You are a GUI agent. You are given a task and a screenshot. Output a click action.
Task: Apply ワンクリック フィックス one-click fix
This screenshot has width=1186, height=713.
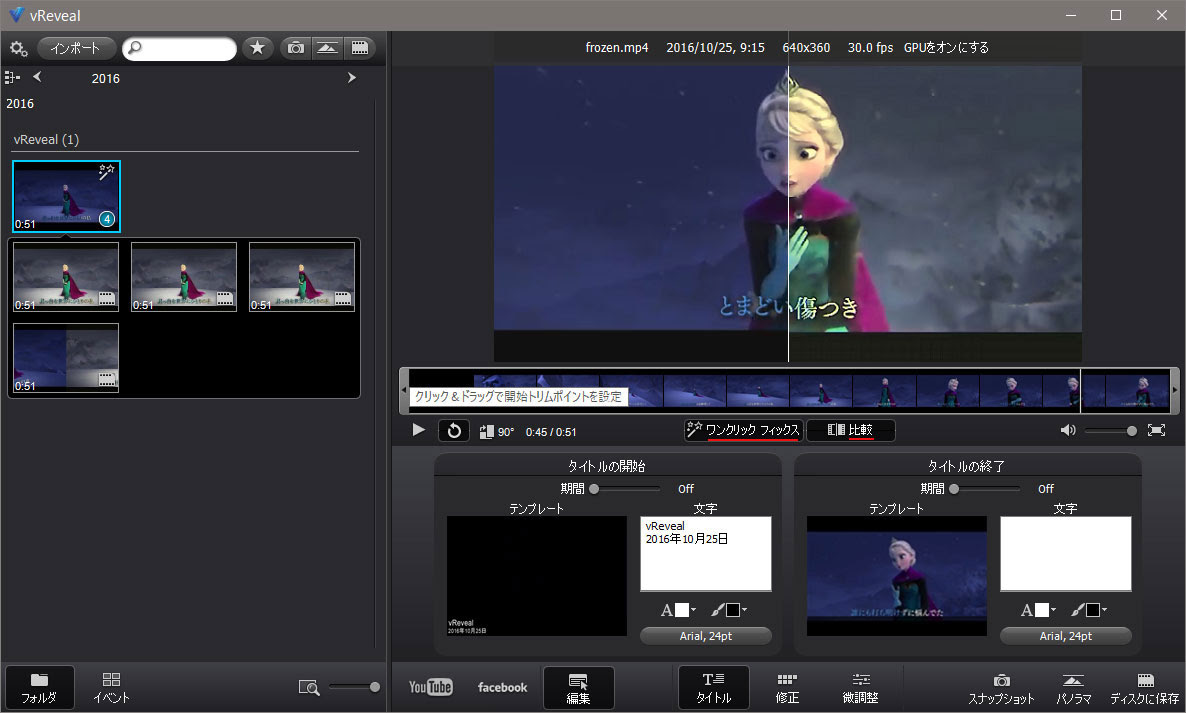pyautogui.click(x=744, y=430)
